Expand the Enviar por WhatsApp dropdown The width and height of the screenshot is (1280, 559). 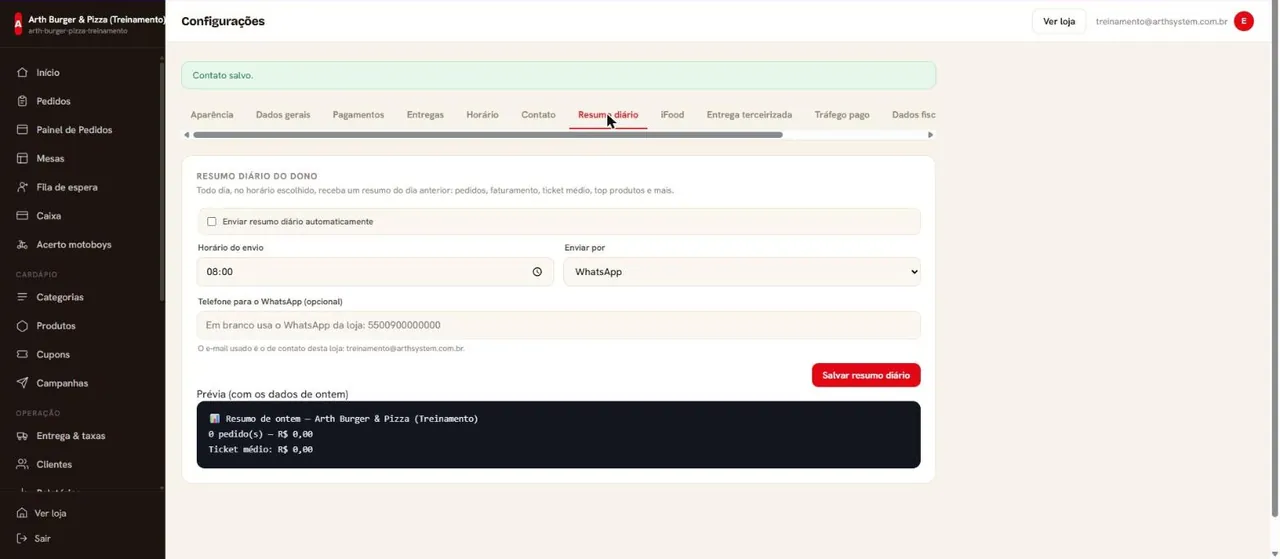click(x=742, y=272)
